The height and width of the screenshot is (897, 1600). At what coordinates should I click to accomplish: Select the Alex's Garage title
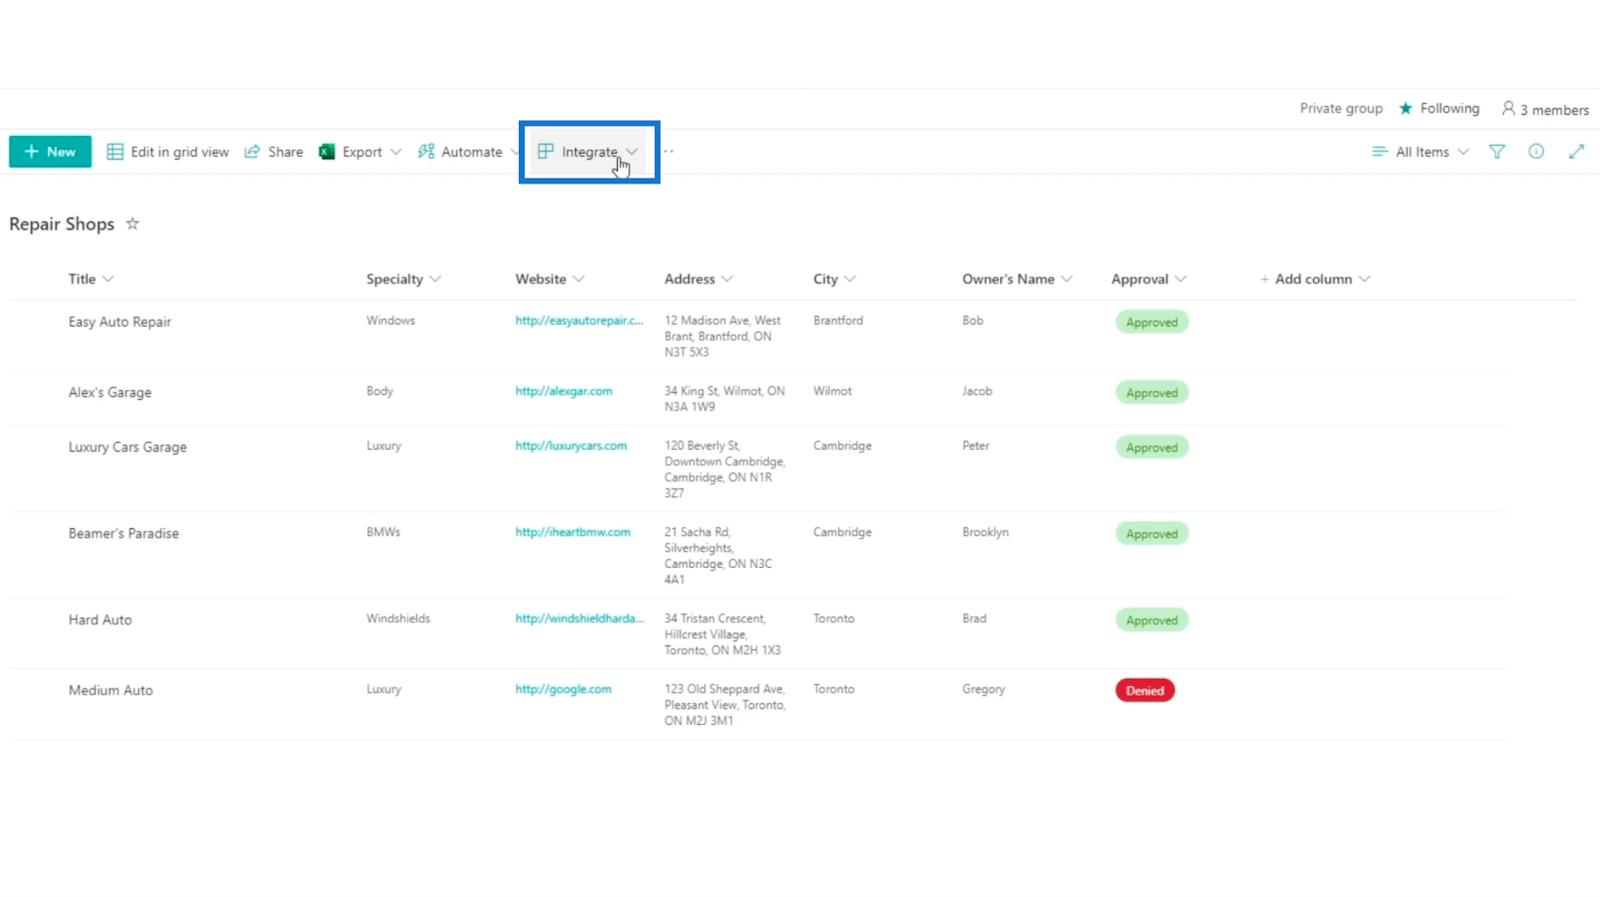[x=110, y=392]
